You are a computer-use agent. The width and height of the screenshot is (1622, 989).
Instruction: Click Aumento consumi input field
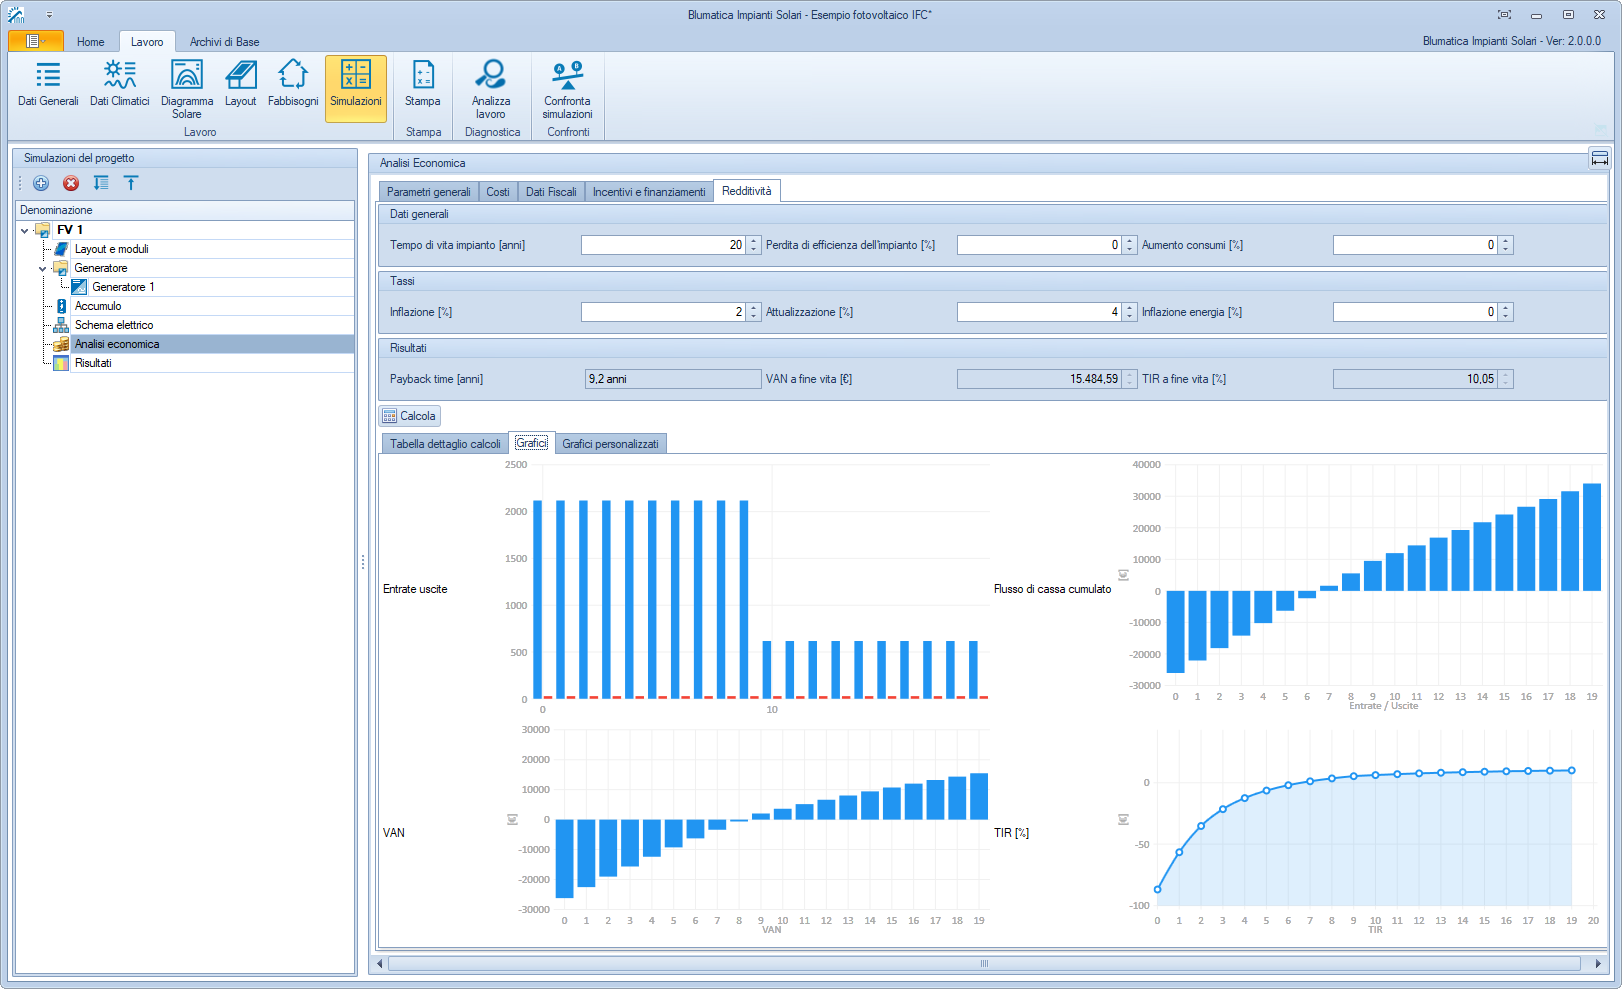pos(1415,245)
